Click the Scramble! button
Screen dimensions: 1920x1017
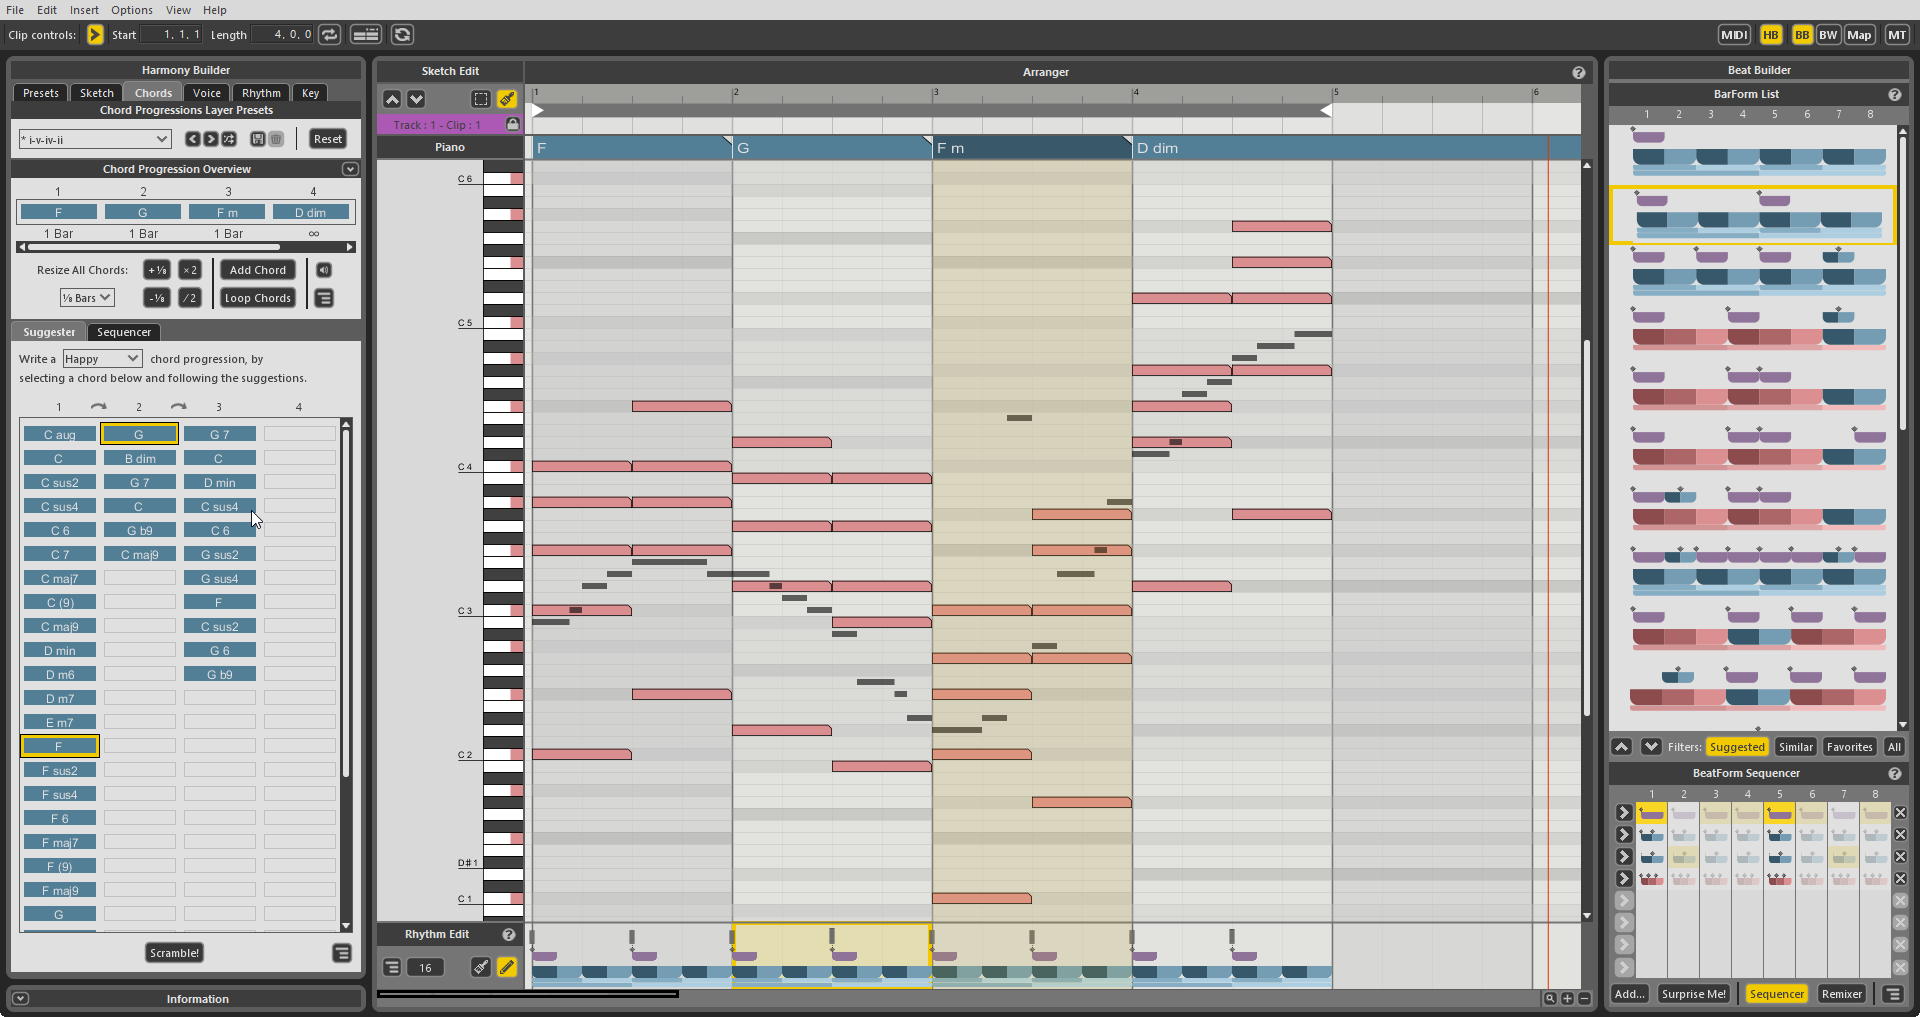(175, 953)
